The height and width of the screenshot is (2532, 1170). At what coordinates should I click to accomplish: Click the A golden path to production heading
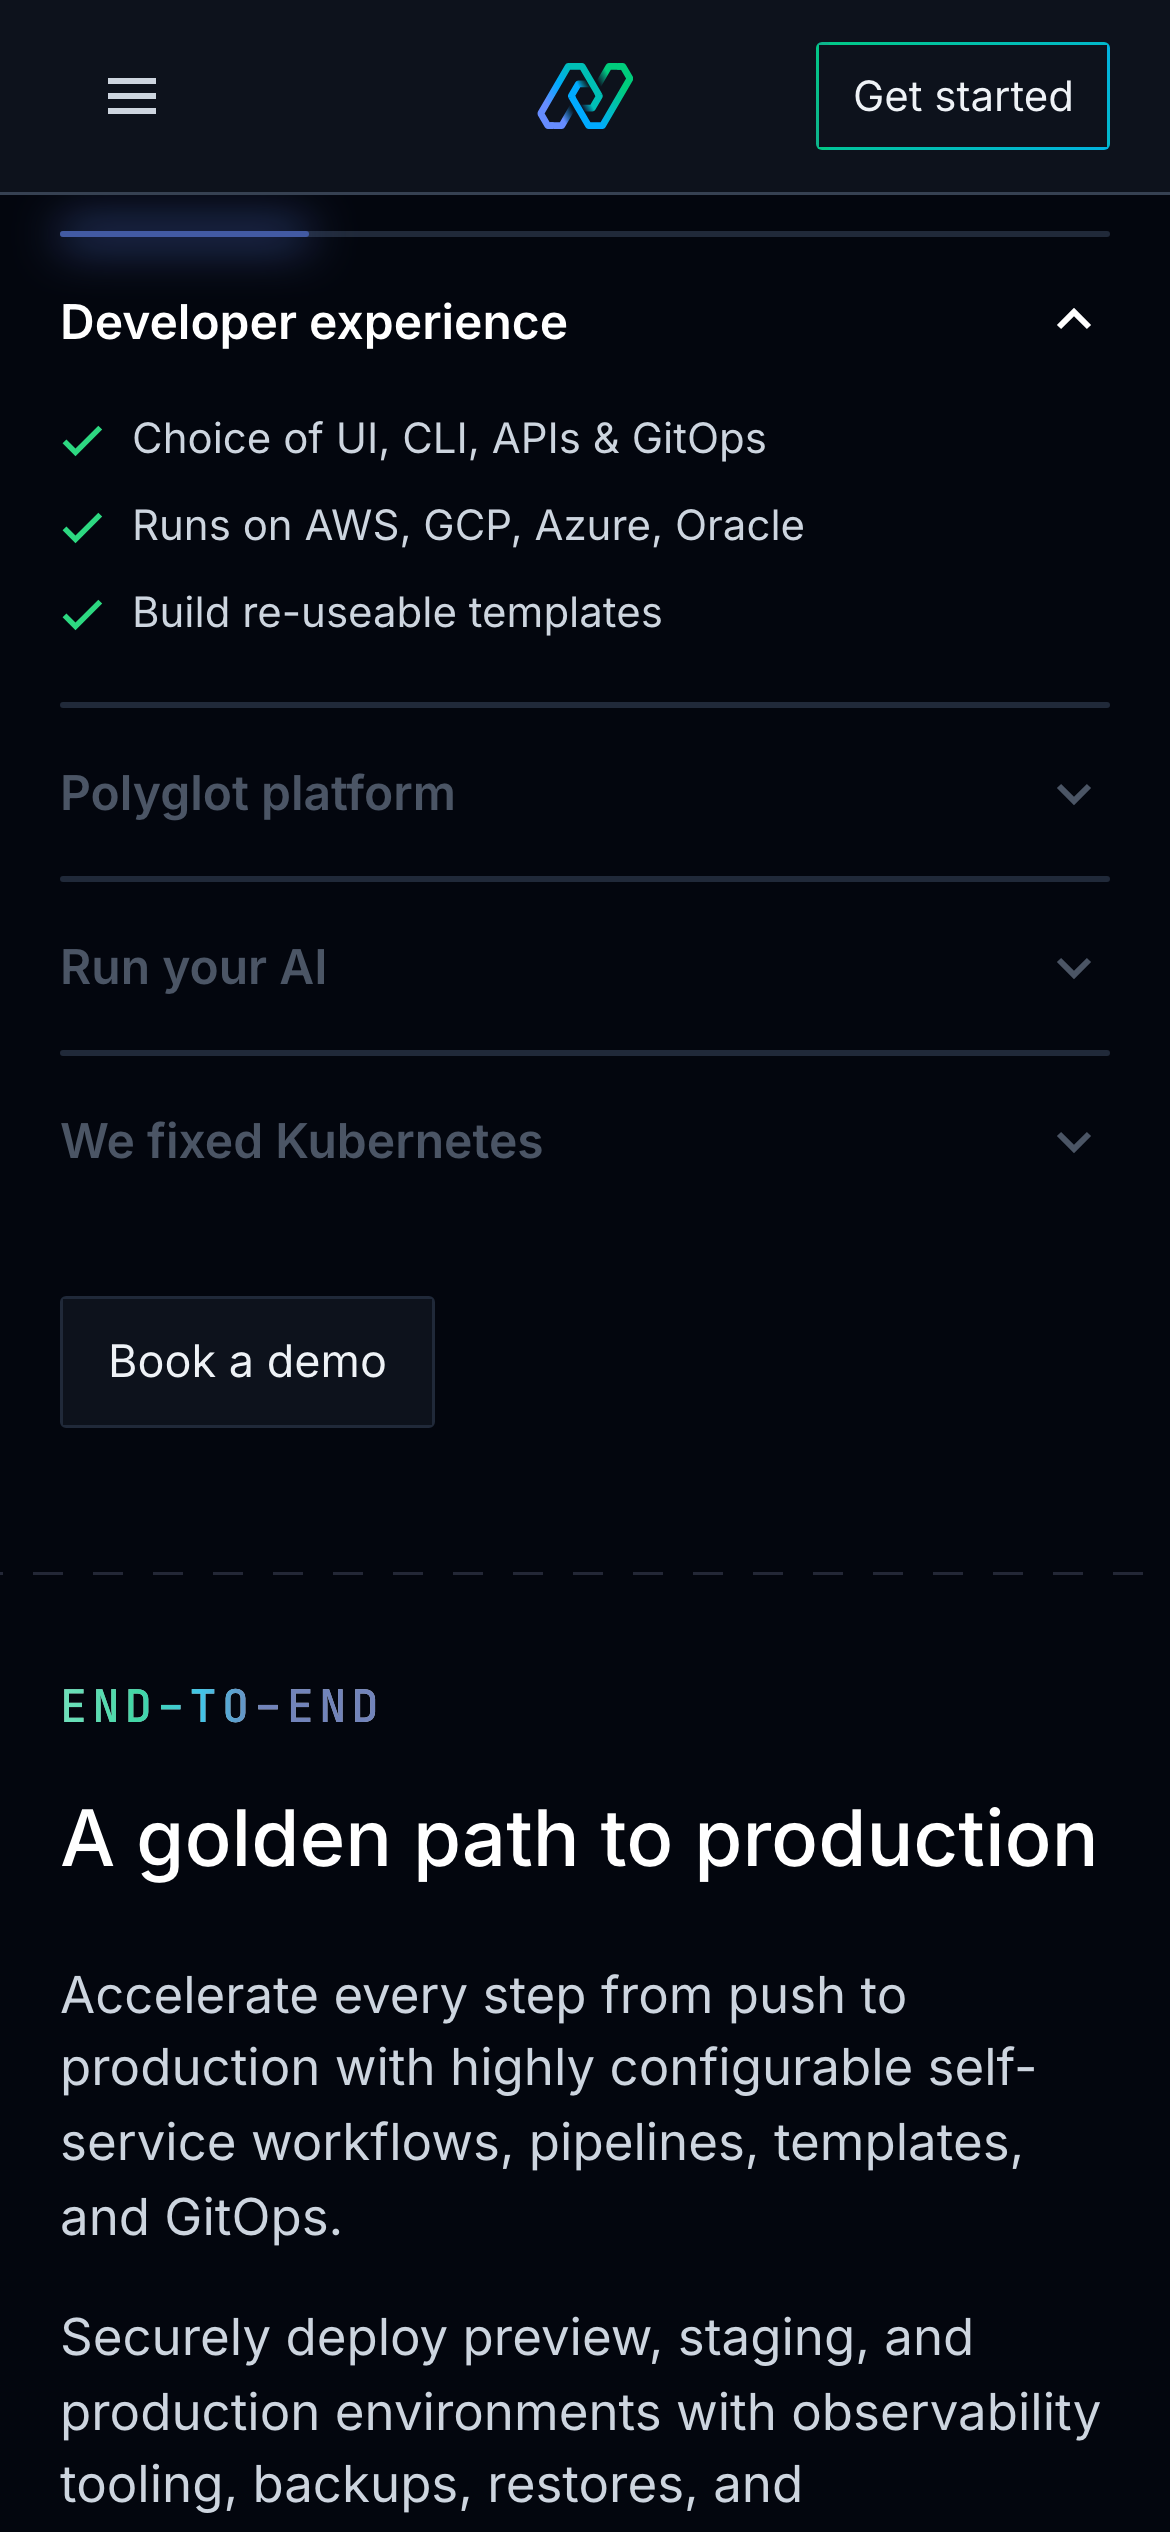(x=579, y=1839)
